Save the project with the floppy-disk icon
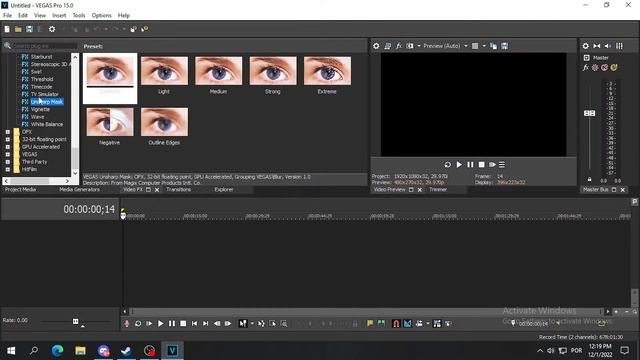 tap(29, 29)
